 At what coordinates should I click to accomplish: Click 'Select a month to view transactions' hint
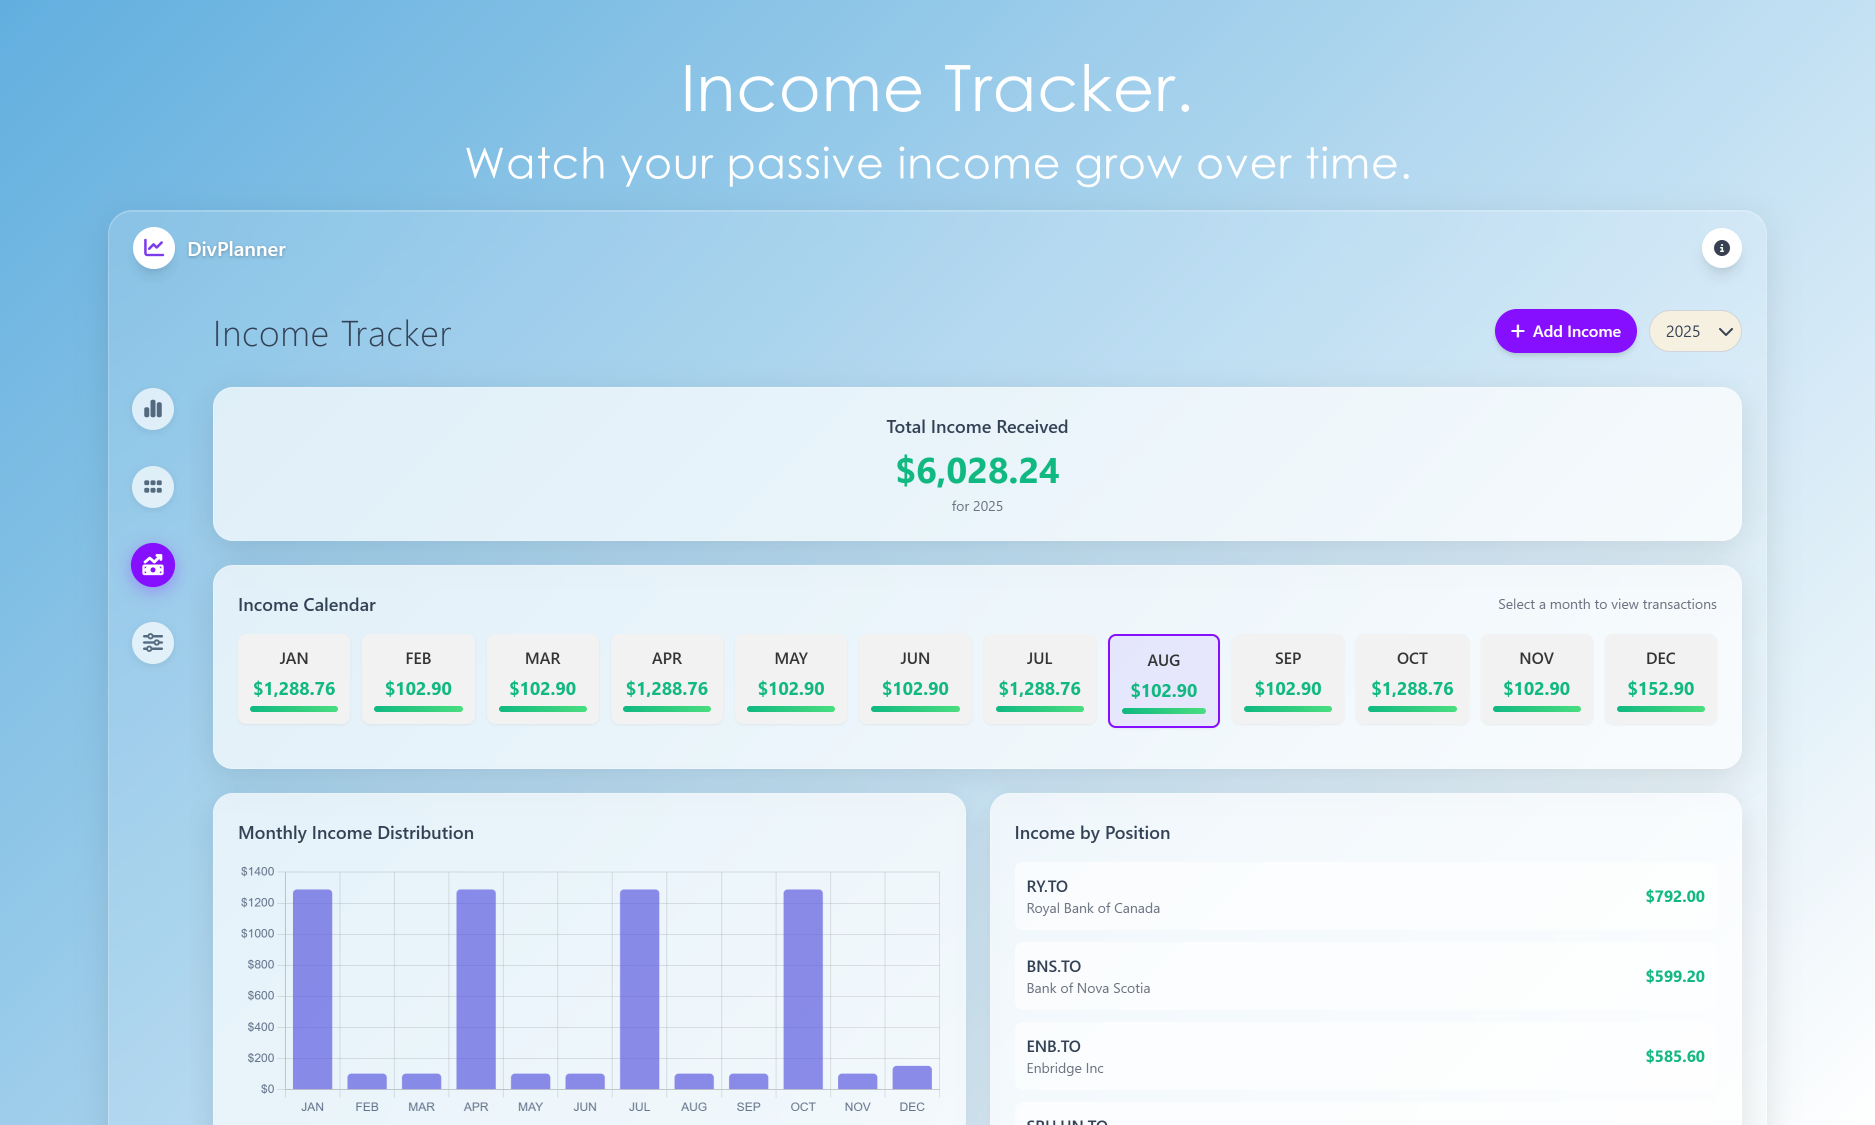pyautogui.click(x=1607, y=604)
